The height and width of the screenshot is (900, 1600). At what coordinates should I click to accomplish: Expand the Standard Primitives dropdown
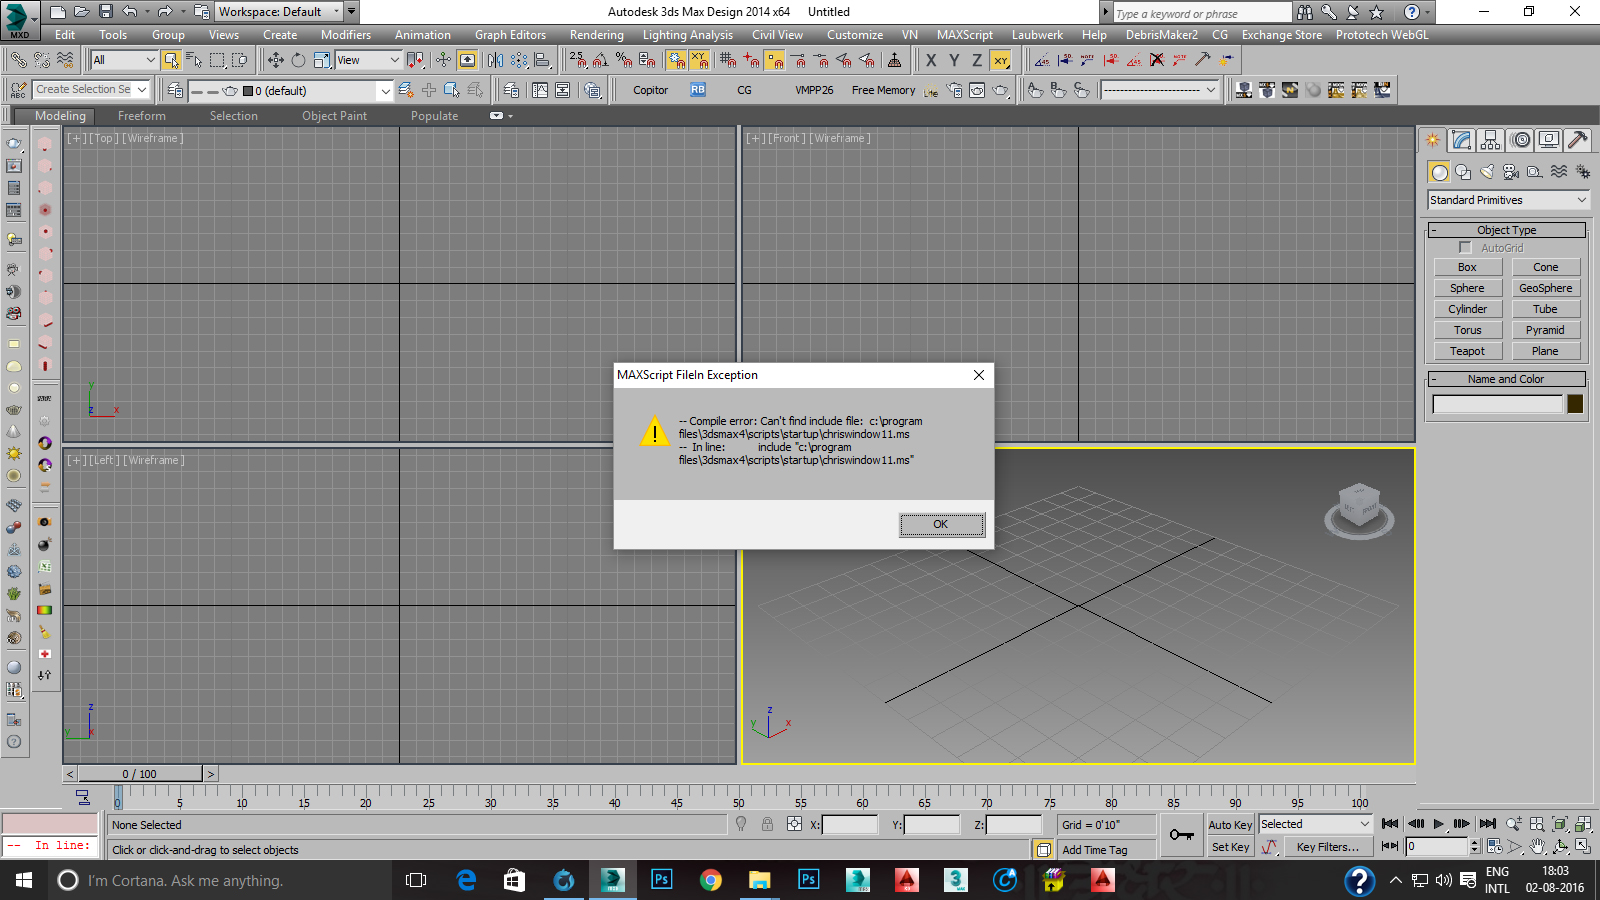[x=1508, y=200]
